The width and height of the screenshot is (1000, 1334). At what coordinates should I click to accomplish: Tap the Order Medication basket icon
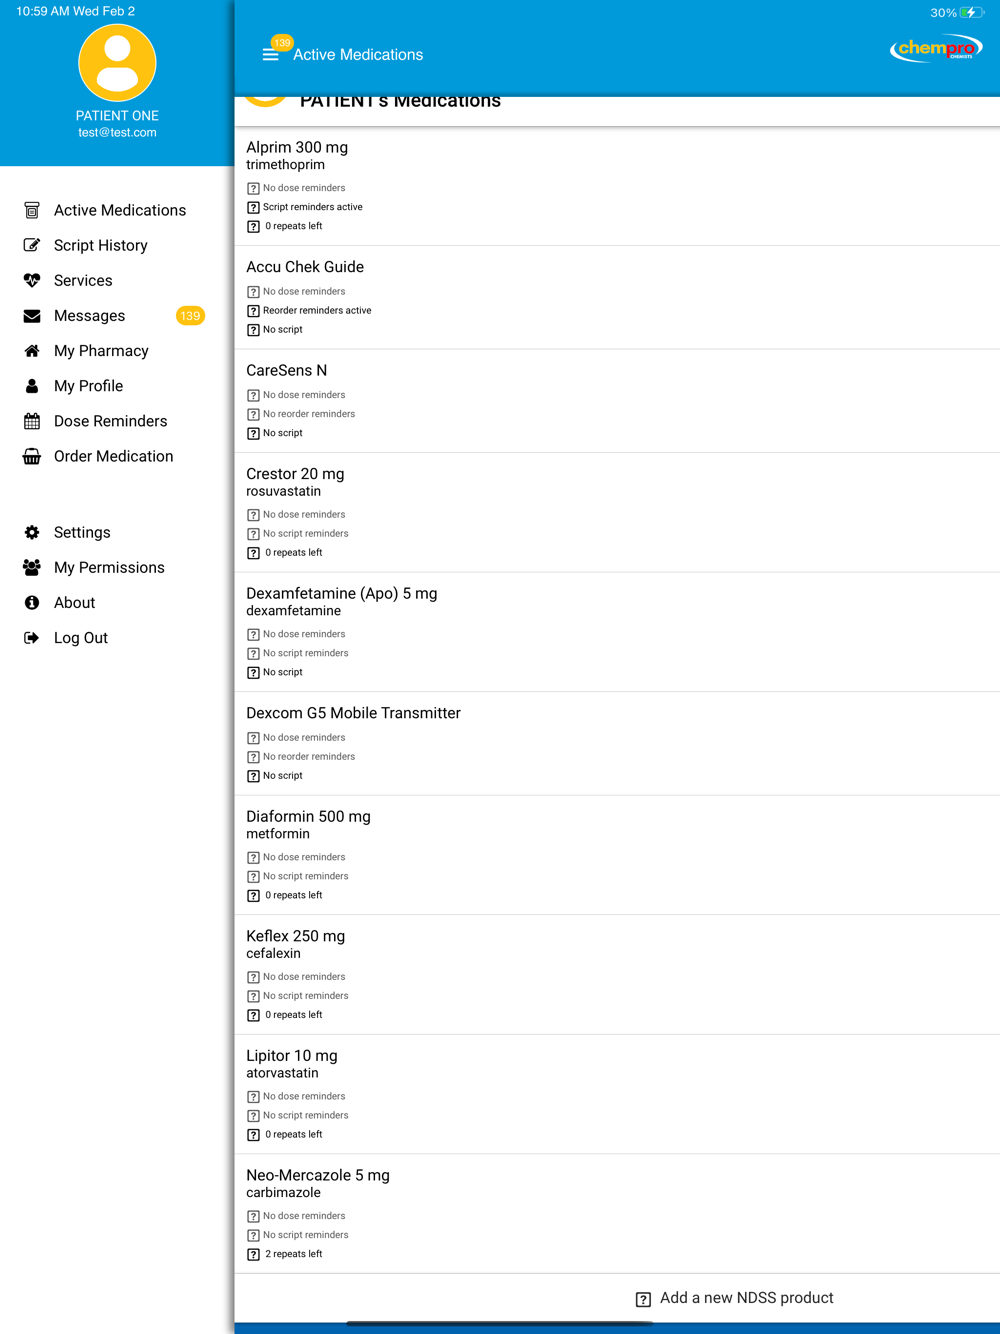(32, 457)
